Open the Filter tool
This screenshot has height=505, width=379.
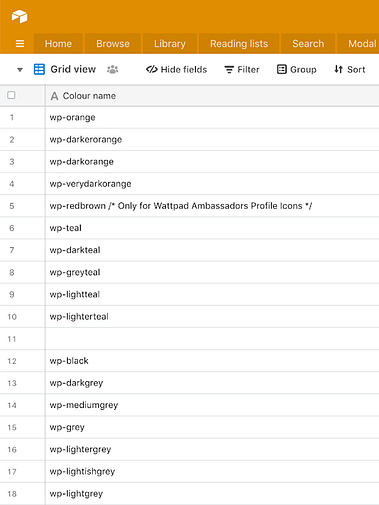click(242, 69)
